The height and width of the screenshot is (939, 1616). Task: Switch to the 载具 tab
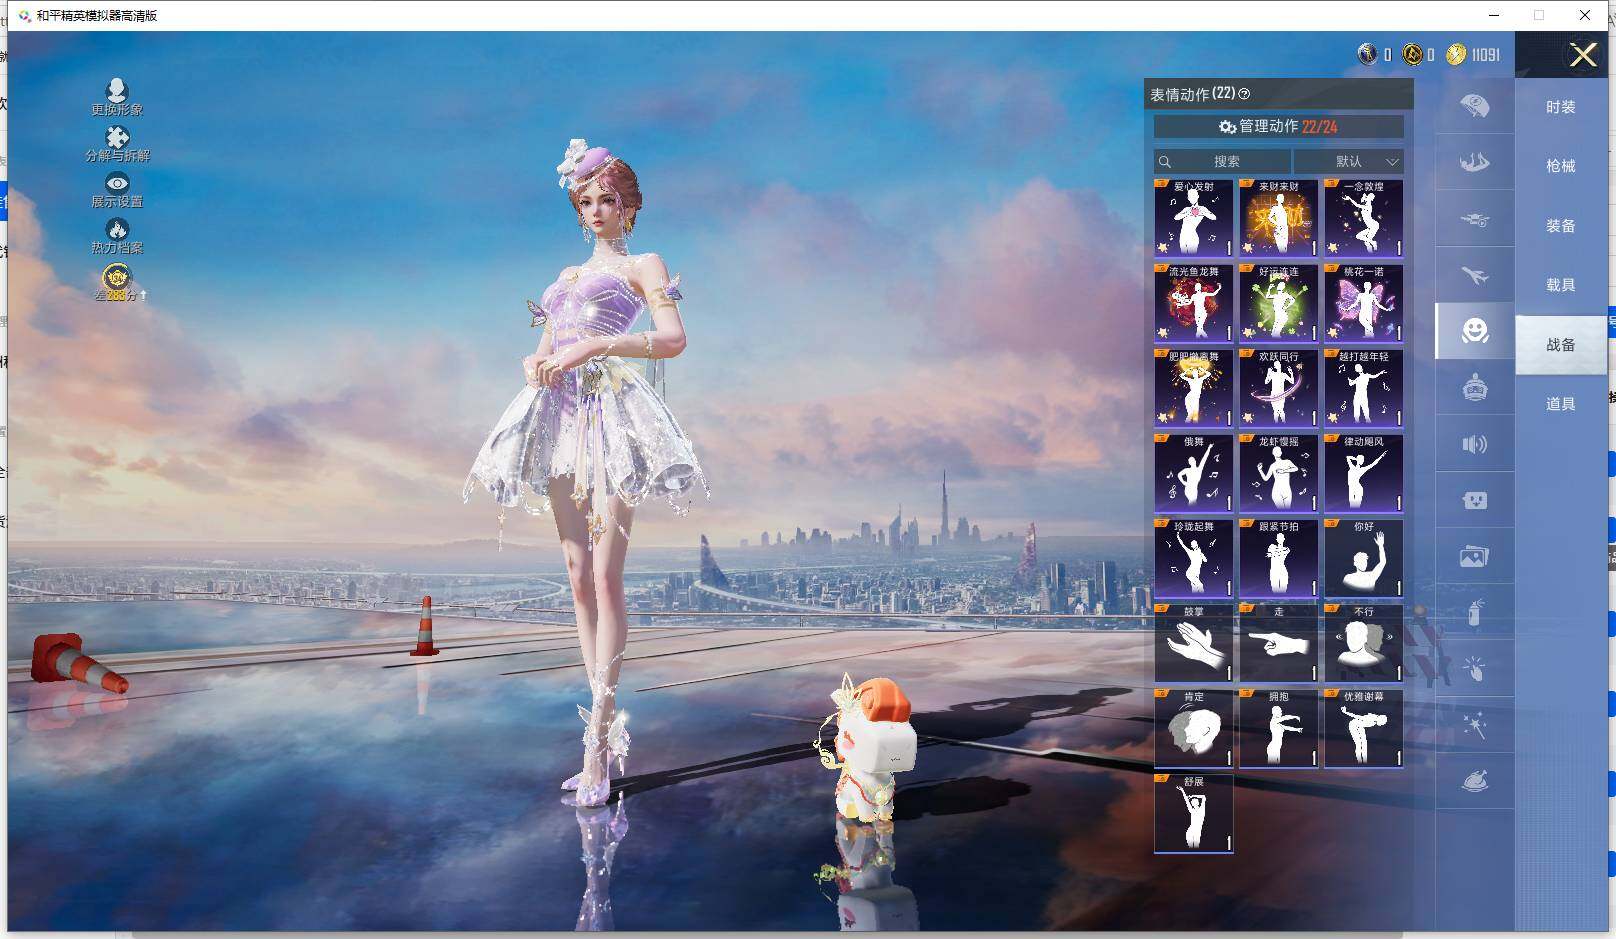(1560, 285)
